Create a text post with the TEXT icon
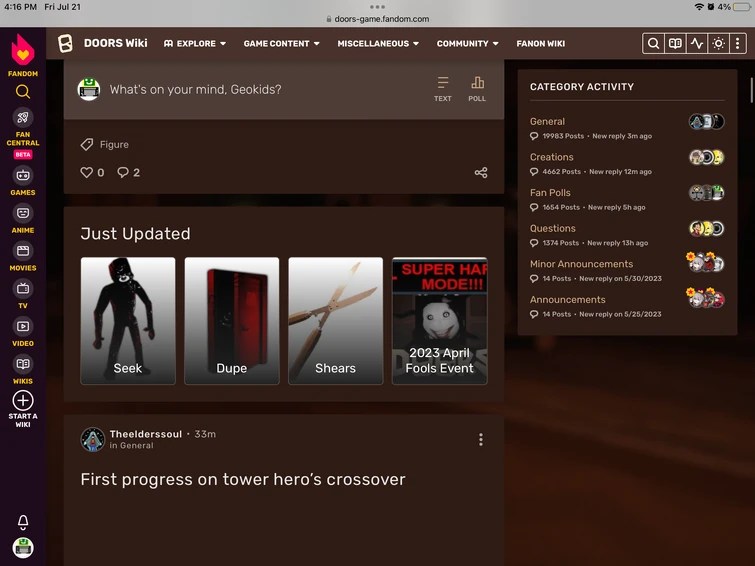 (x=443, y=89)
